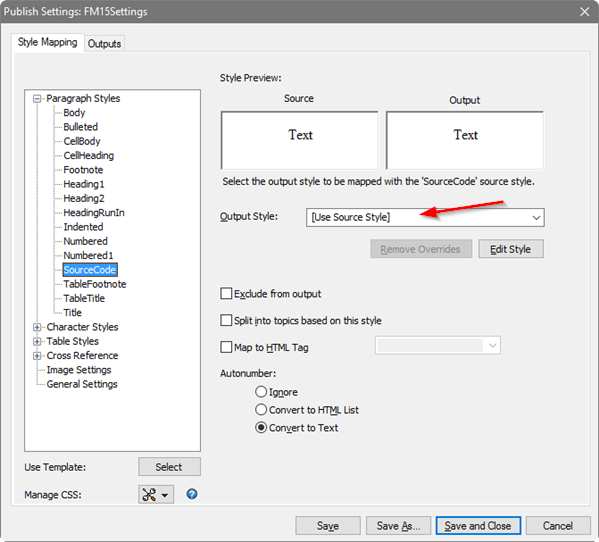Viewport: 599px width, 542px height.
Task: Check Split into topics based on this style
Action: (226, 320)
